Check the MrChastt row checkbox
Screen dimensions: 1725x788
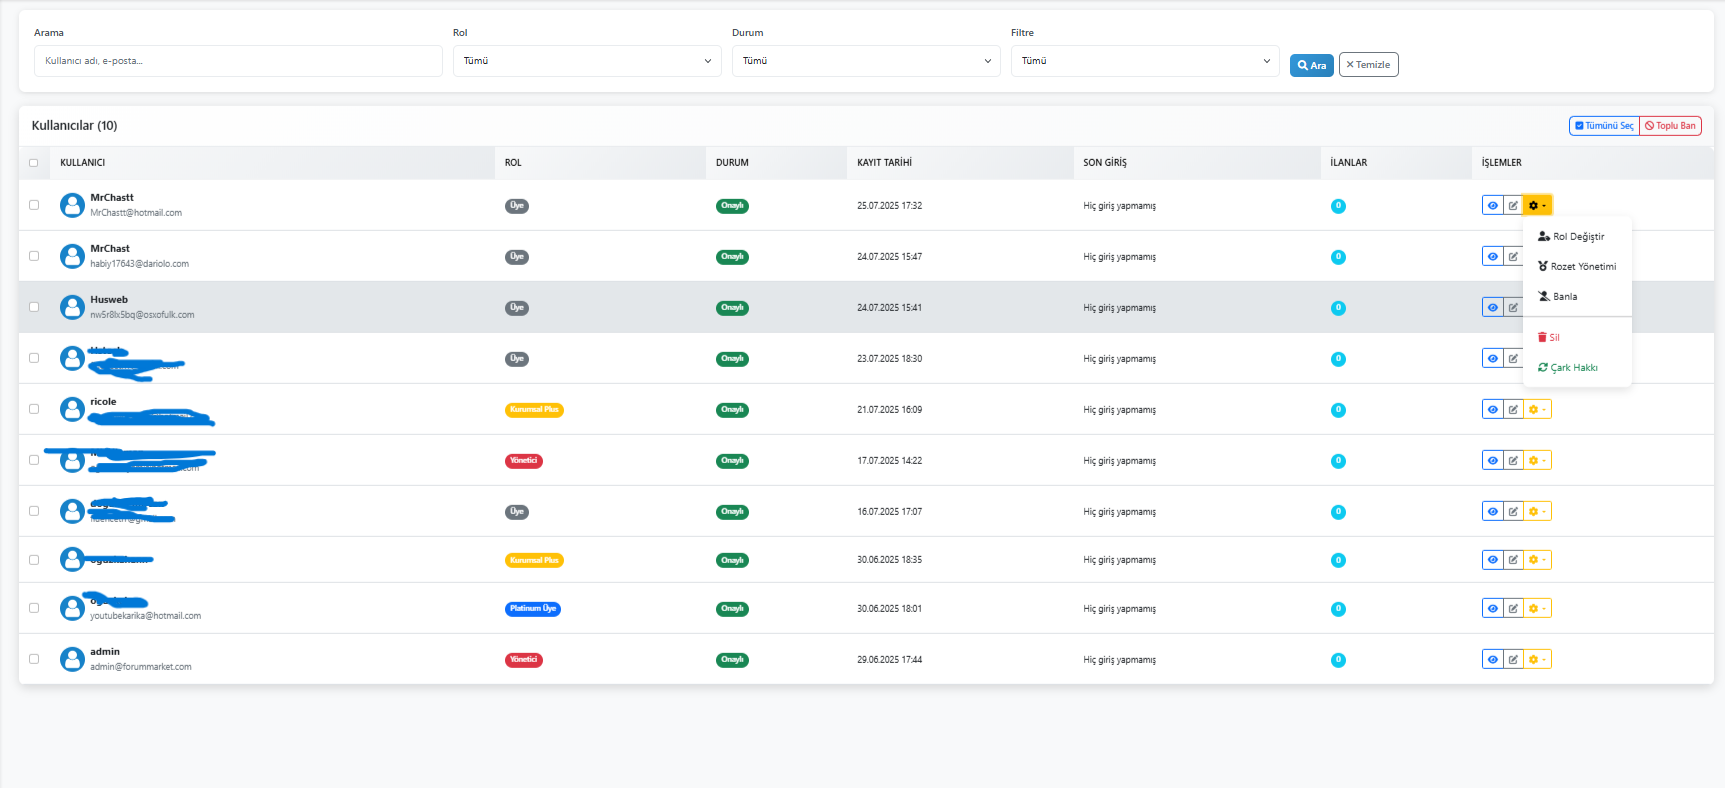point(34,205)
